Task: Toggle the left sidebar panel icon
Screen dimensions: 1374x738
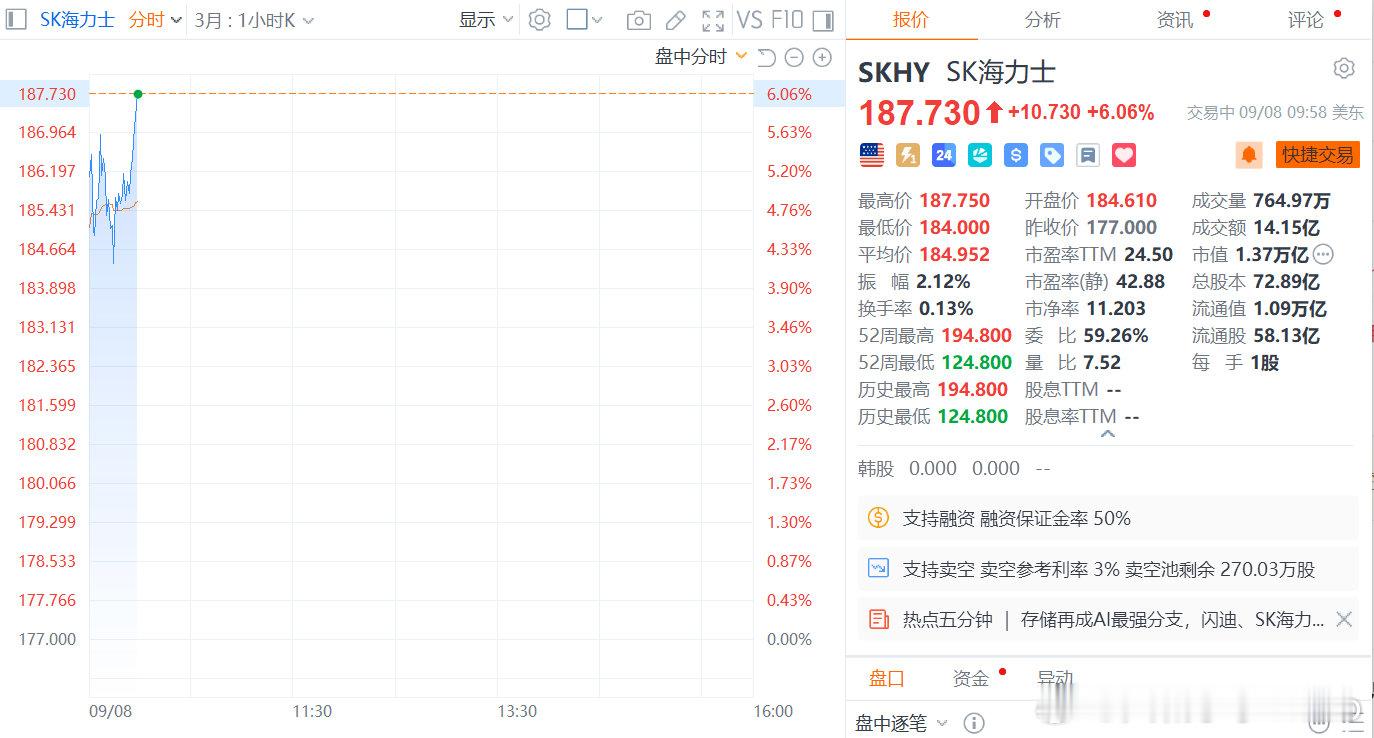Action: coord(15,20)
